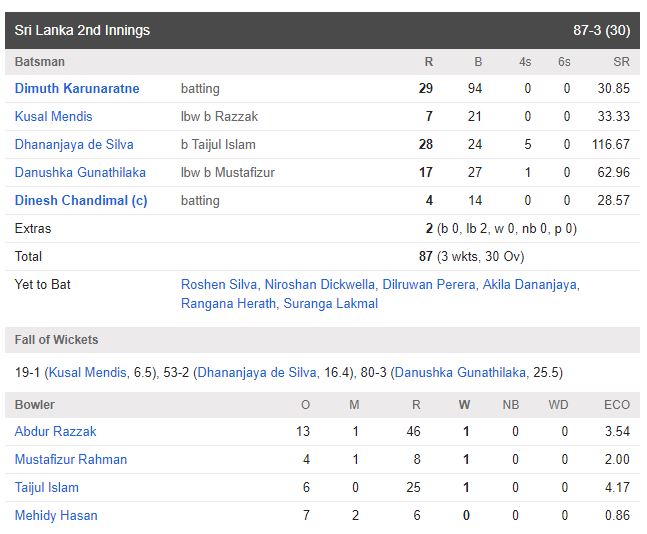Open Dinesh Chandimal (c) profile
647x534 pixels.
(x=81, y=201)
